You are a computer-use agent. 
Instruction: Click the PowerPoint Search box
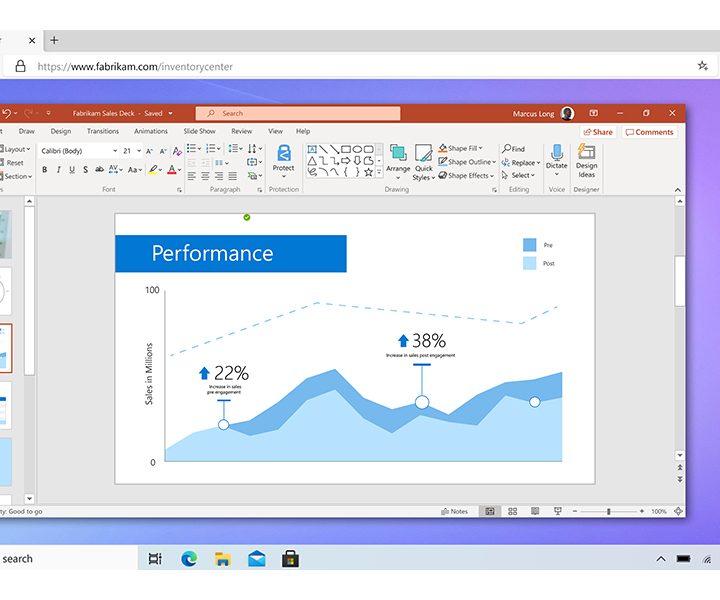298,113
